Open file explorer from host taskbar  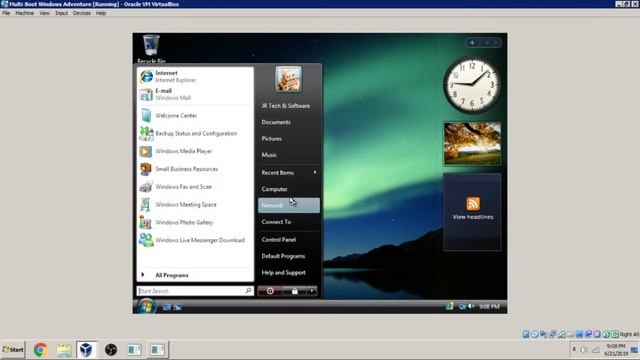pyautogui.click(x=64, y=350)
